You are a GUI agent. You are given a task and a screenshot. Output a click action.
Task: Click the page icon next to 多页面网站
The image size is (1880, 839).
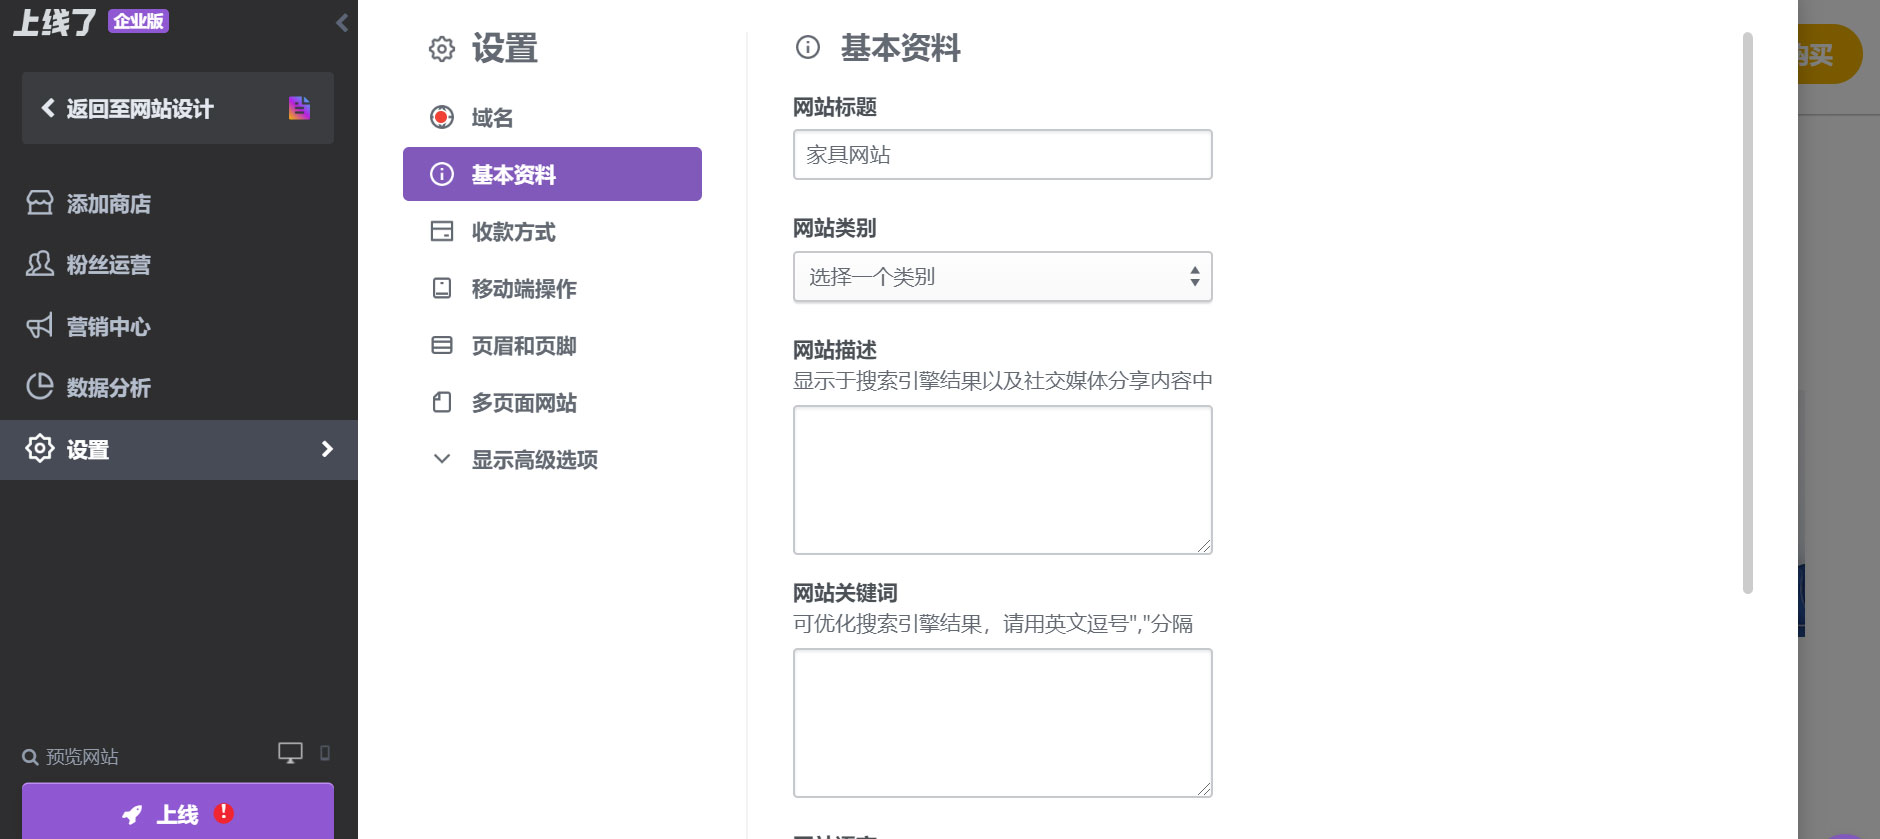point(442,402)
